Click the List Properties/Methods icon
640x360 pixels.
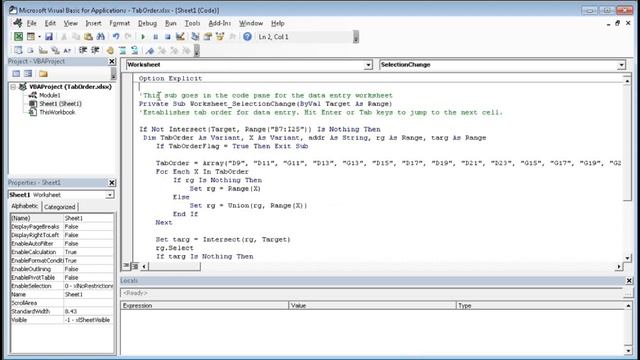pyautogui.click(x=18, y=51)
